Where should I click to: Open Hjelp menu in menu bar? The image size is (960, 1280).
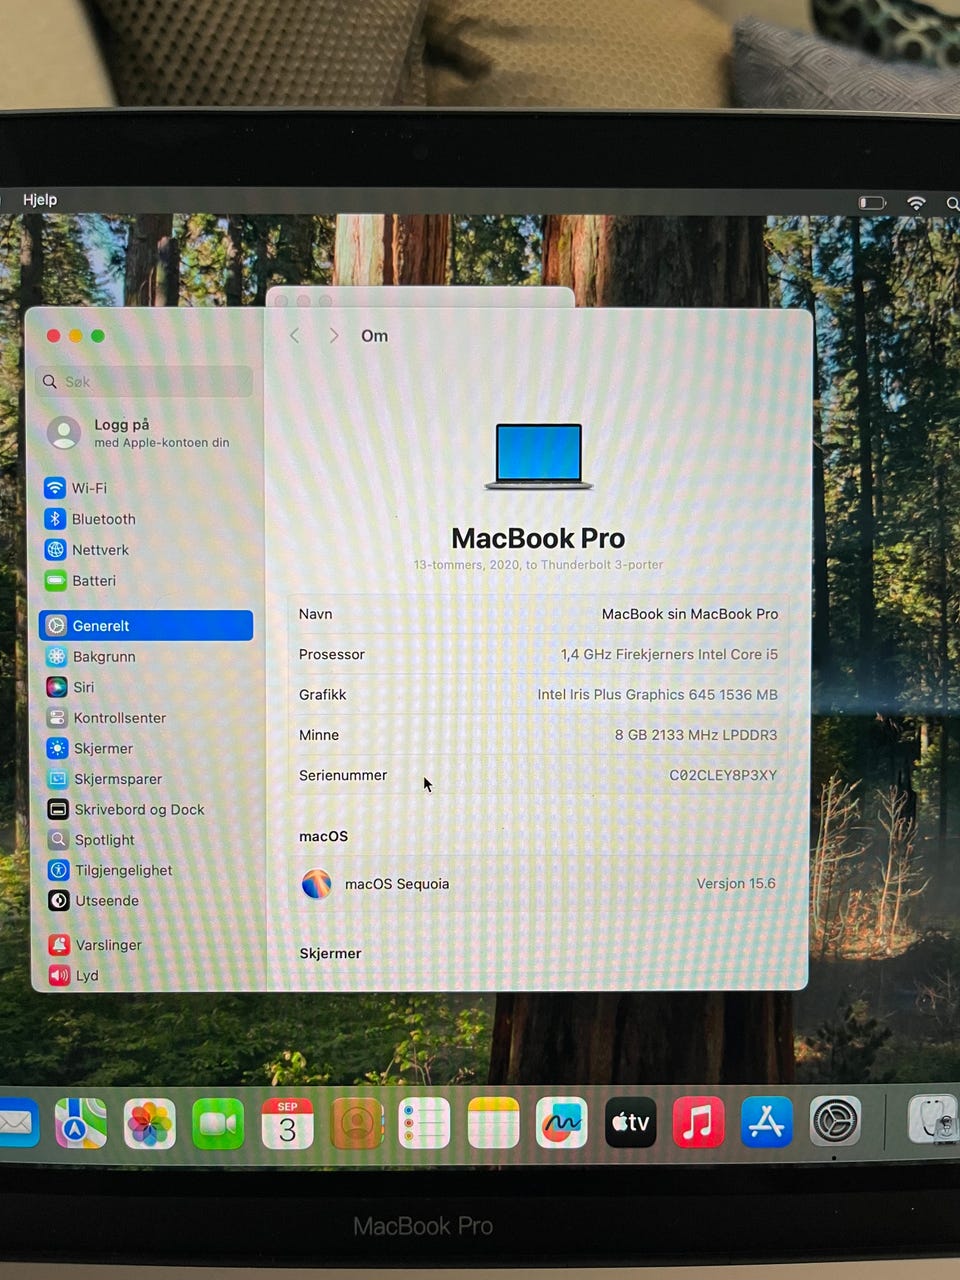[40, 200]
